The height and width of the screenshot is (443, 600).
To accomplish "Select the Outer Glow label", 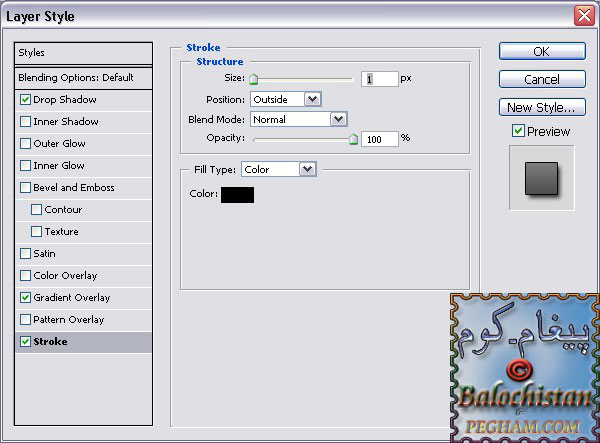I will click(59, 143).
